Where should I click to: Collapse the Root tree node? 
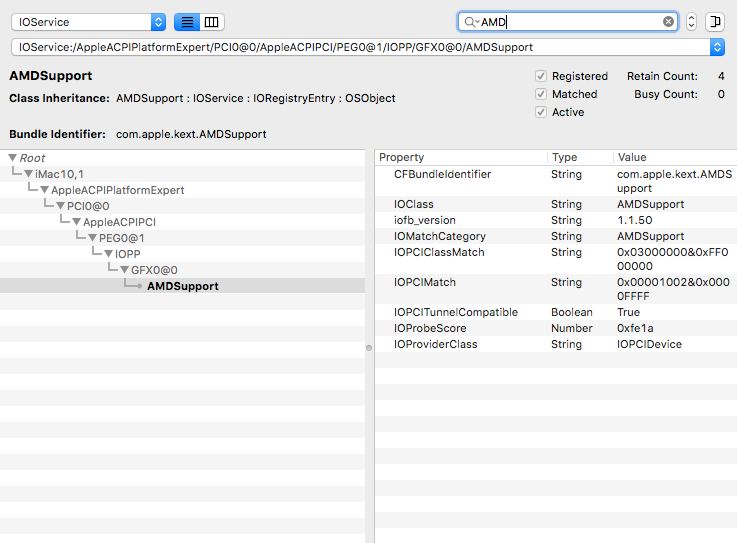13,157
